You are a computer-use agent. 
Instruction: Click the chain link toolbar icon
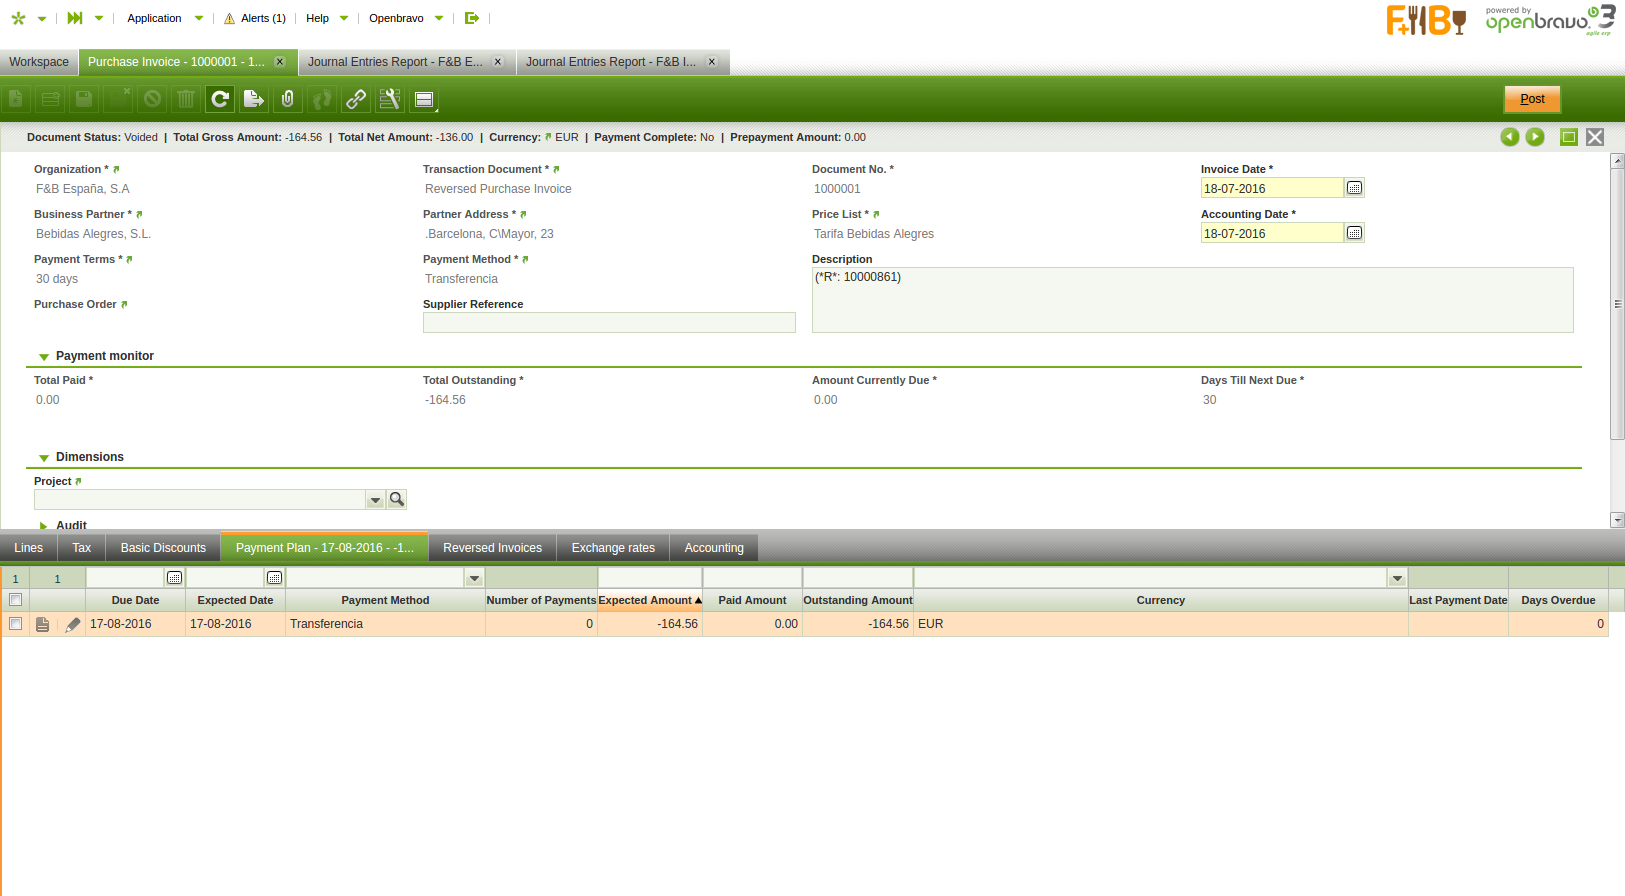[x=356, y=99]
